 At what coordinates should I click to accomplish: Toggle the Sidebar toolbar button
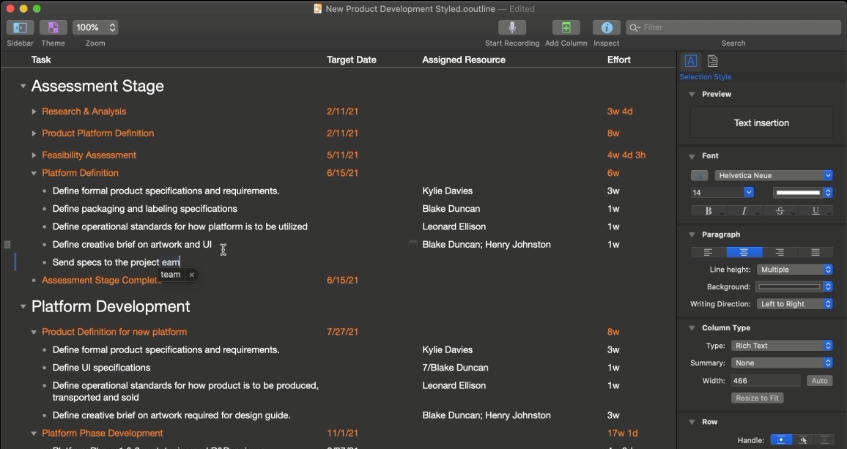pos(20,28)
